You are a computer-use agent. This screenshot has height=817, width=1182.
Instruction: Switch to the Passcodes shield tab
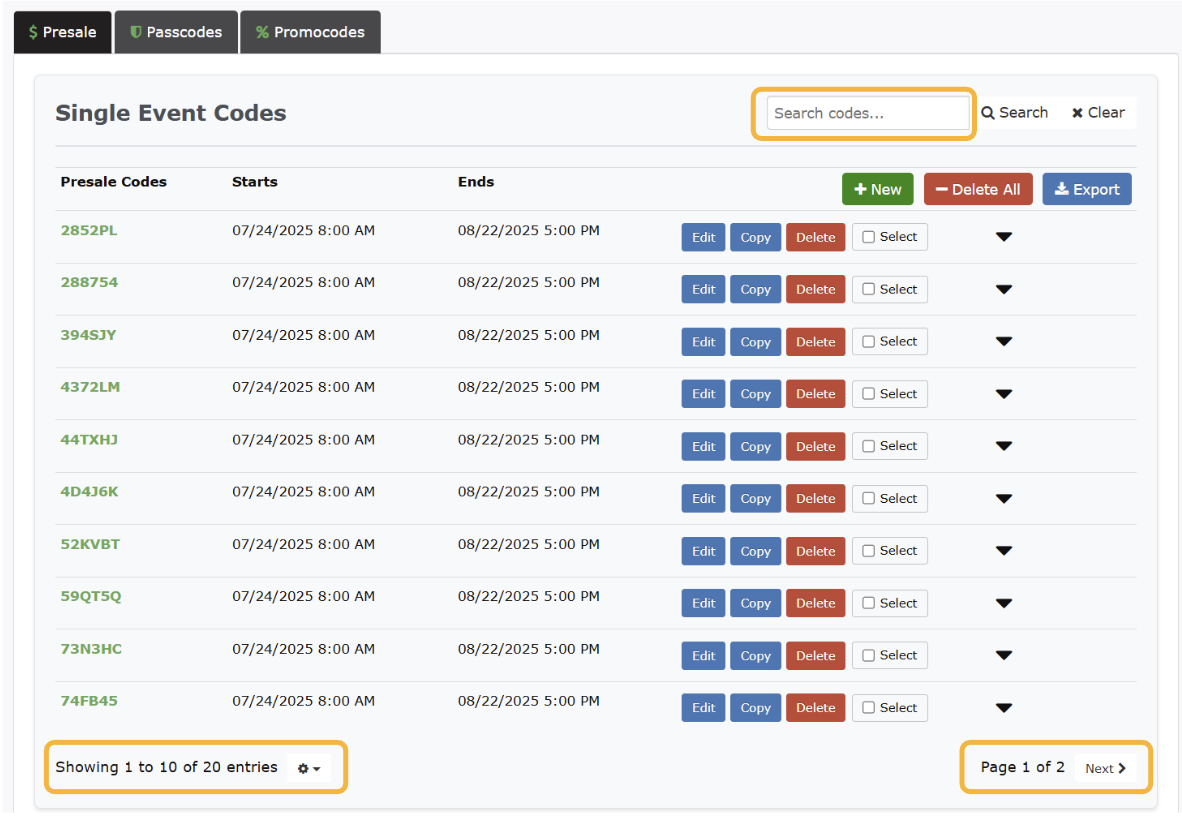(176, 32)
